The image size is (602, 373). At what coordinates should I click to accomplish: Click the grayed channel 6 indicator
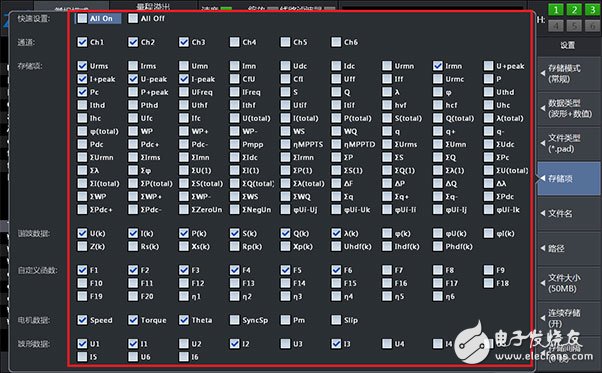[592, 26]
